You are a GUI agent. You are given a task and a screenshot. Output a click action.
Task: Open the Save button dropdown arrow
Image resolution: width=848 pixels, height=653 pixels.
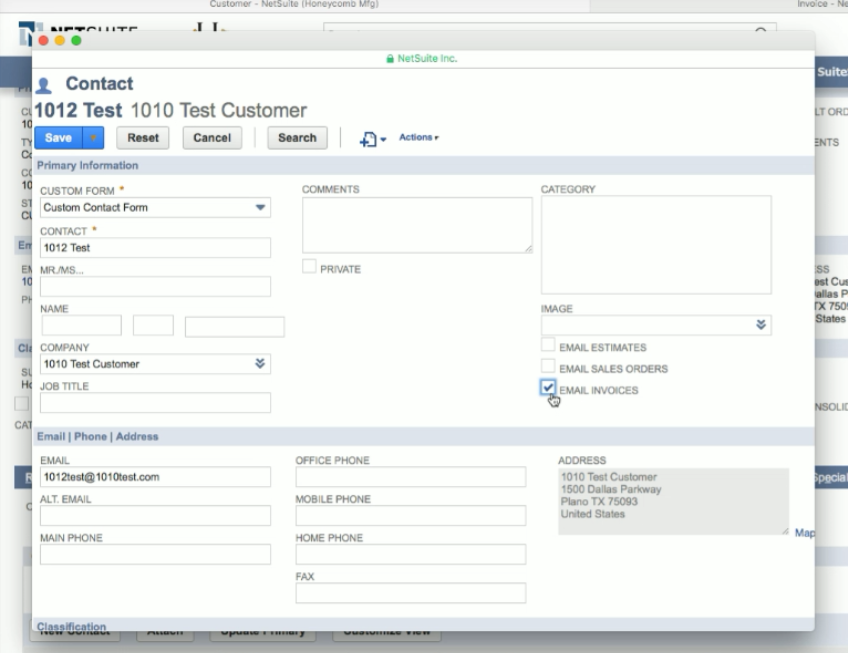pyautogui.click(x=93, y=138)
